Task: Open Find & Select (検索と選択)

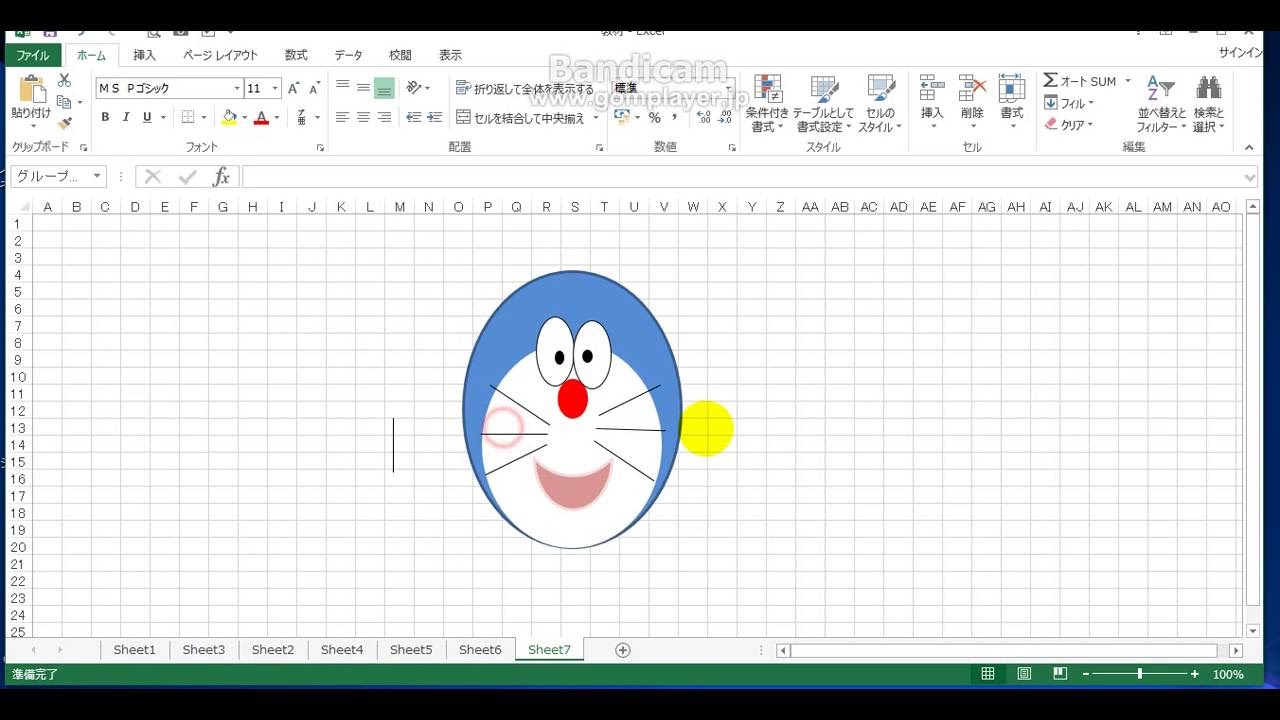Action: (1208, 104)
